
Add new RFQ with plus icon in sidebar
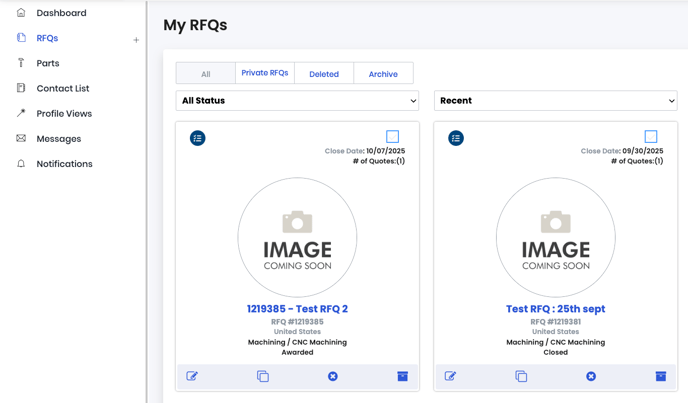point(136,40)
